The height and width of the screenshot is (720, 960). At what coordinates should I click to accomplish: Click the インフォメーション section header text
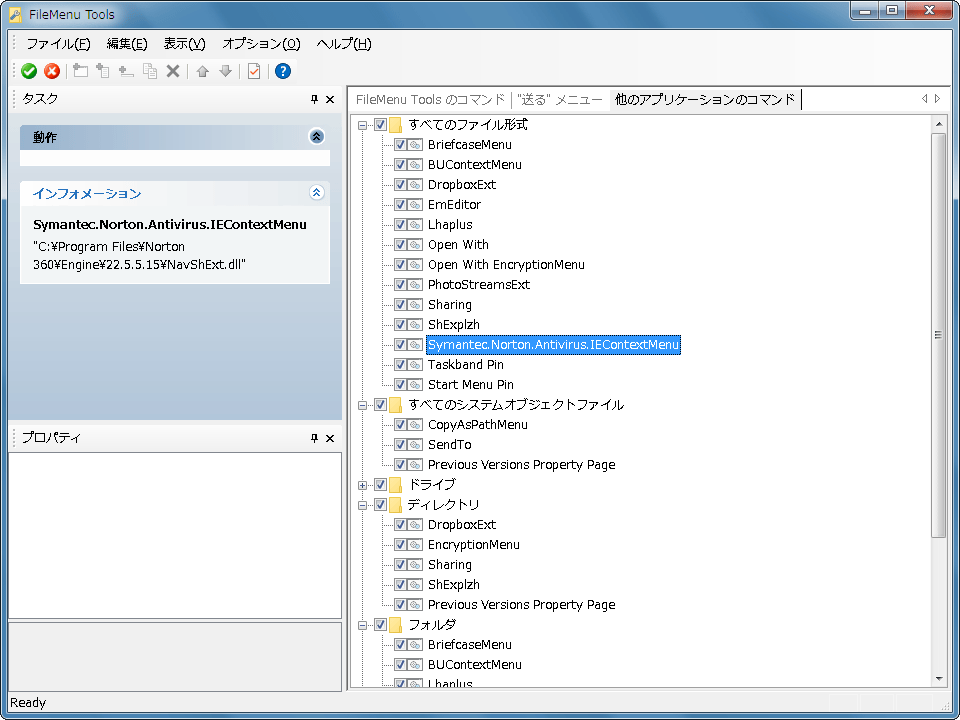tap(87, 194)
